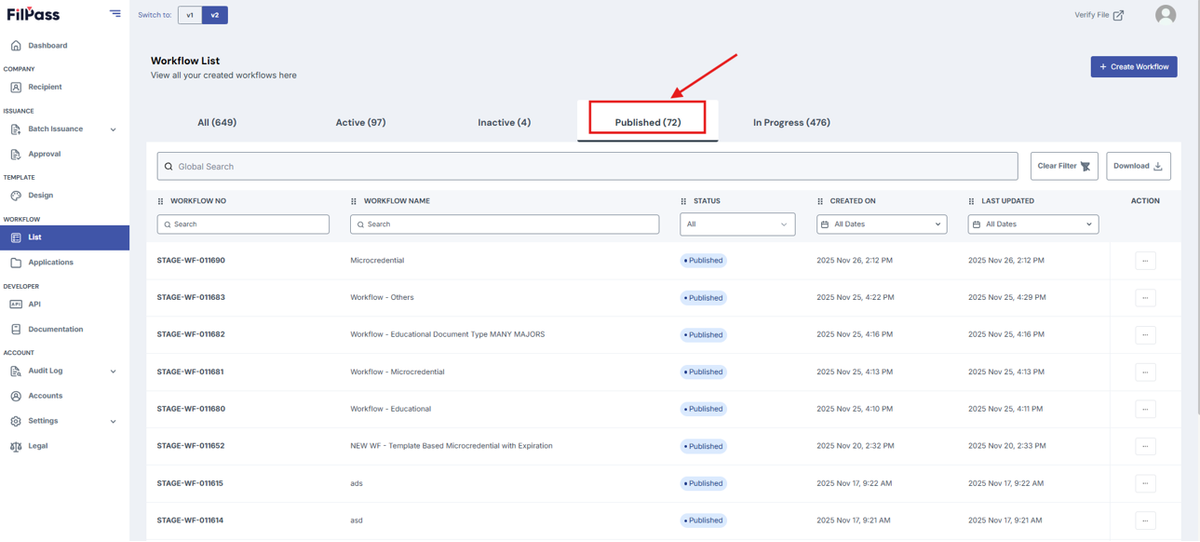Click the Workflow No search field
The image size is (1200, 542).
[243, 225]
